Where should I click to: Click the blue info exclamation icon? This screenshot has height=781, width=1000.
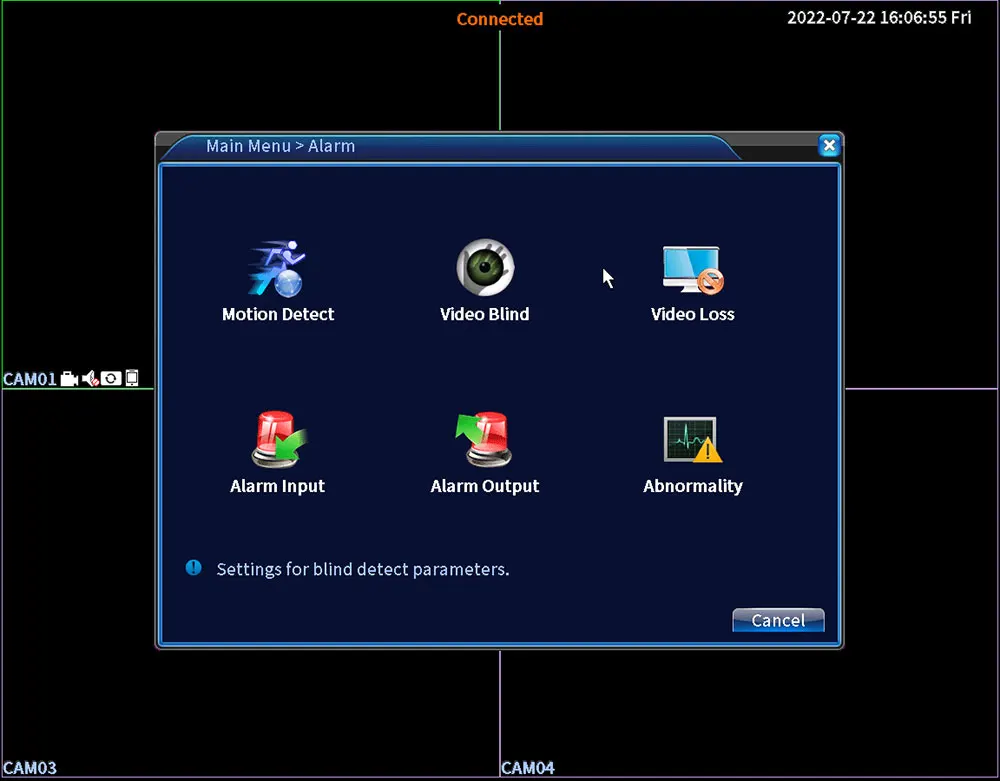(193, 567)
